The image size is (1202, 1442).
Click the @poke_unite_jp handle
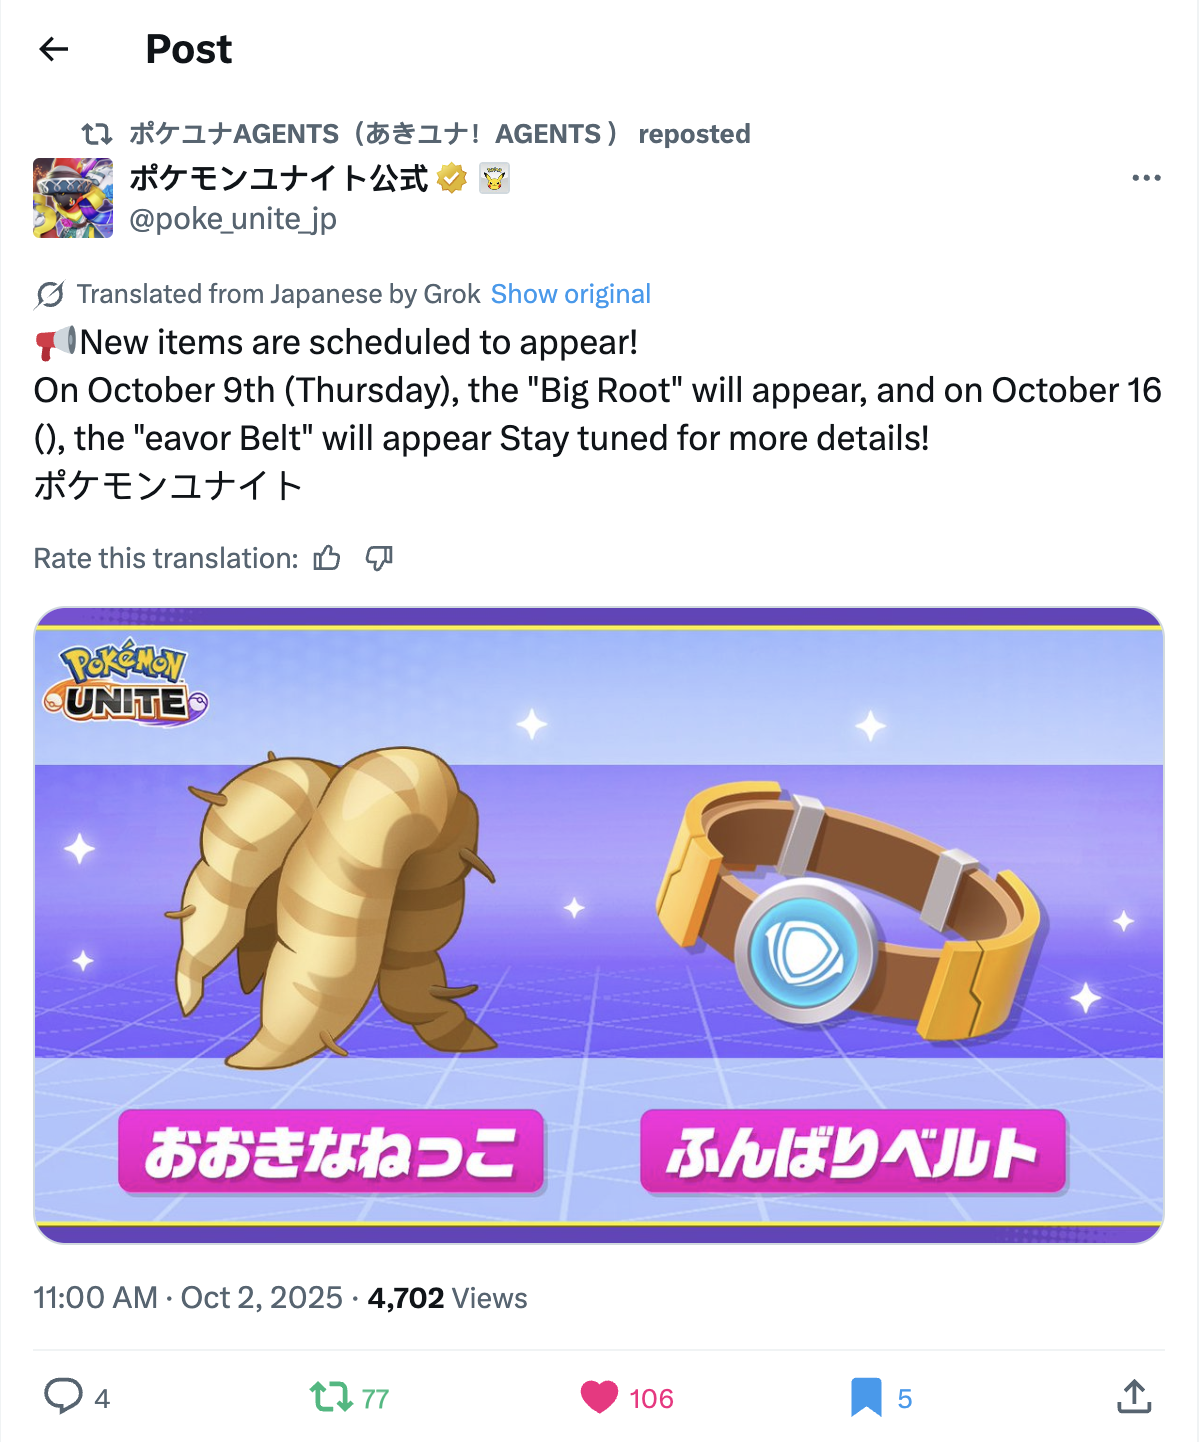233,219
